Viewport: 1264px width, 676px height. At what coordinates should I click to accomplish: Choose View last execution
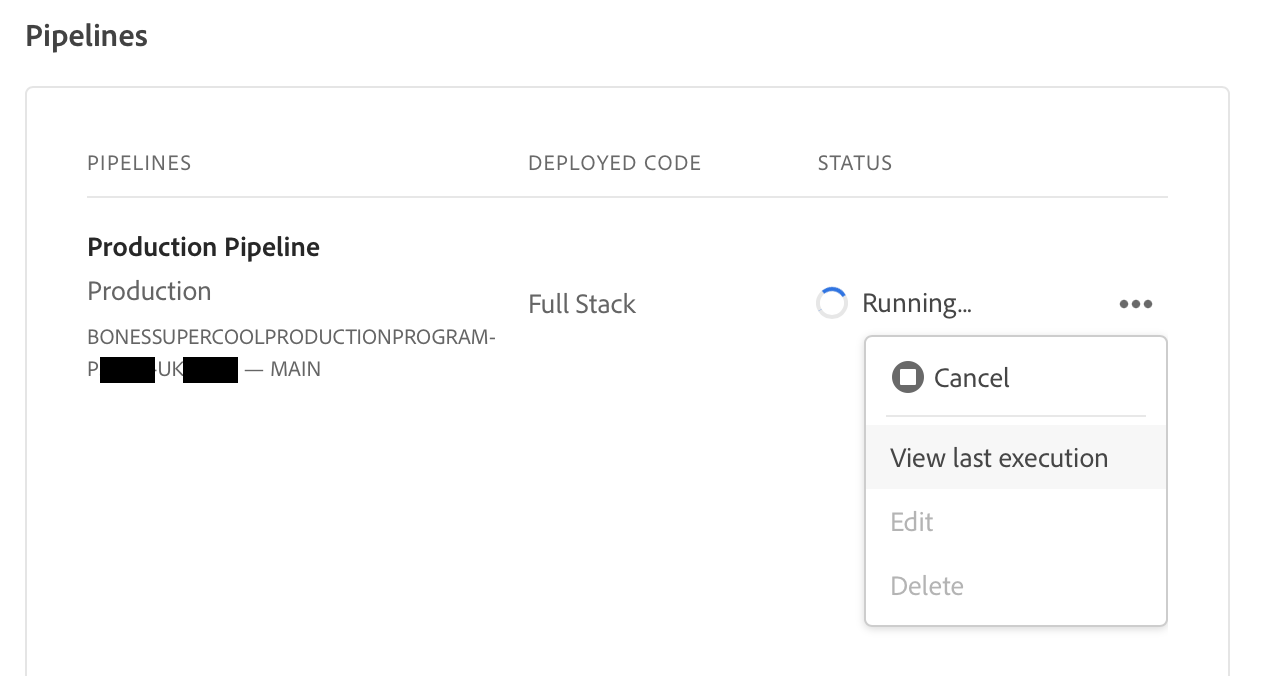click(x=999, y=458)
